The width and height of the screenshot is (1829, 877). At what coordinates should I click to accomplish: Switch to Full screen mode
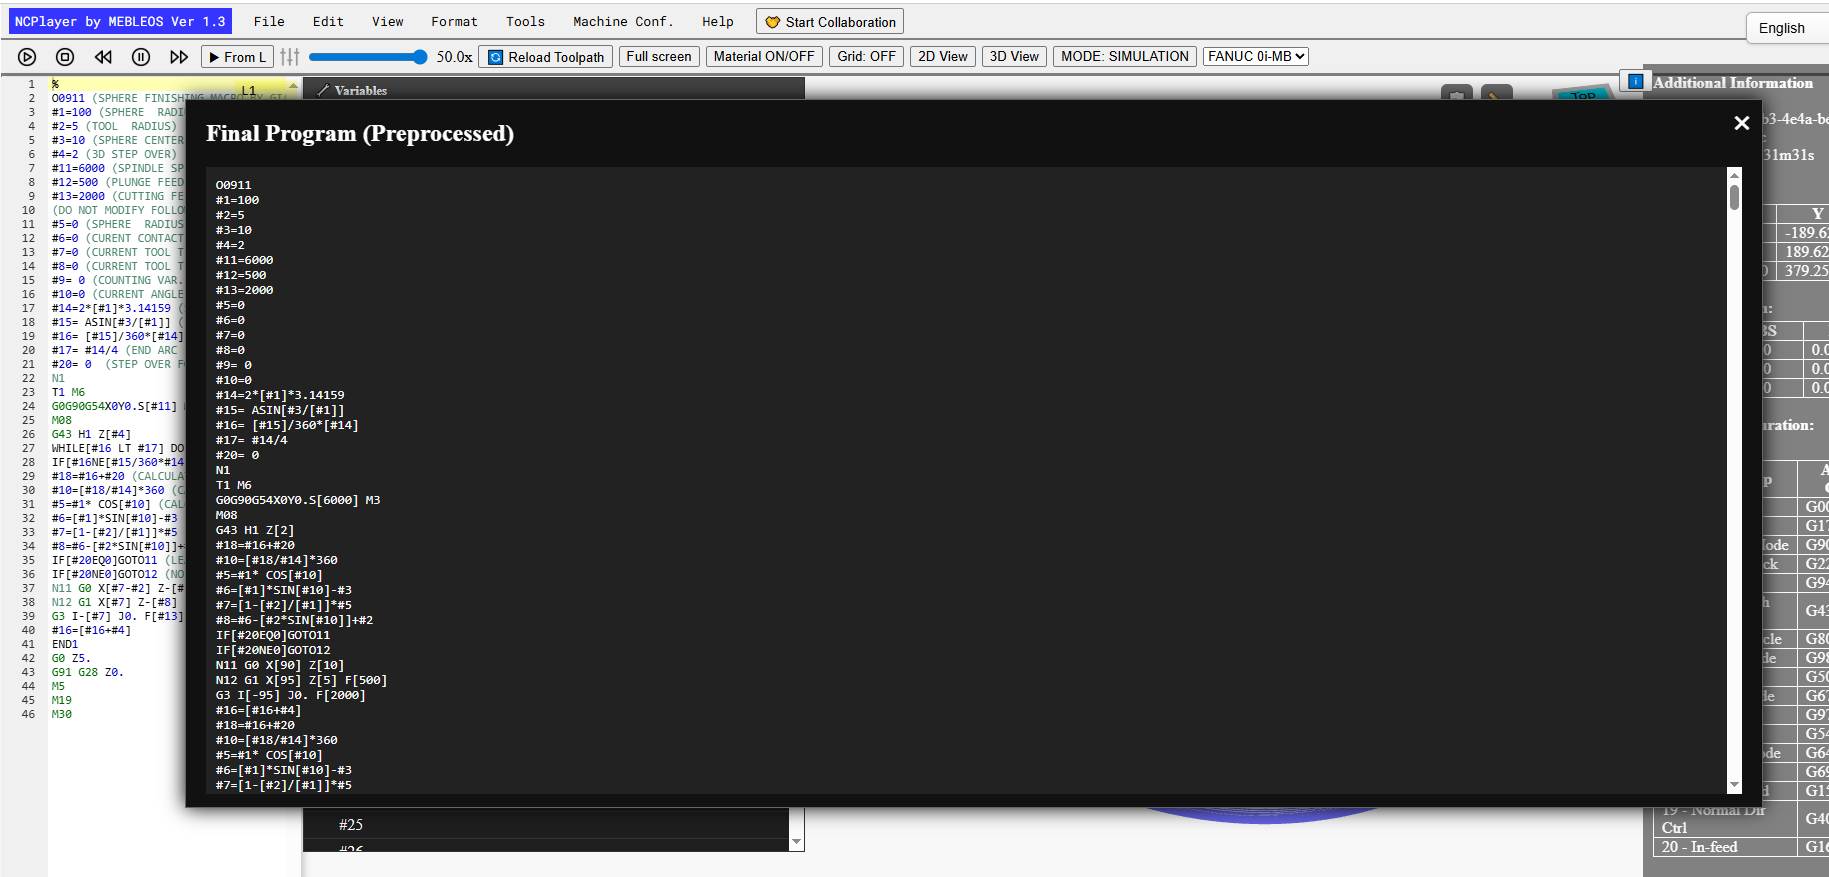658,57
